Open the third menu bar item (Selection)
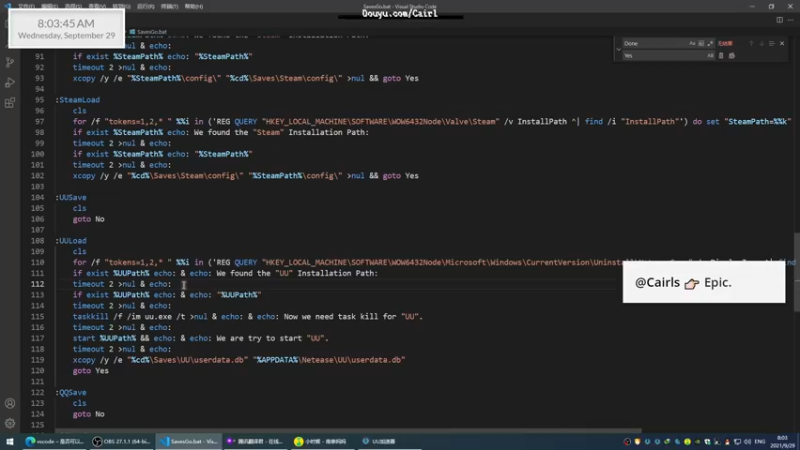The height and width of the screenshot is (450, 800). (73, 7)
